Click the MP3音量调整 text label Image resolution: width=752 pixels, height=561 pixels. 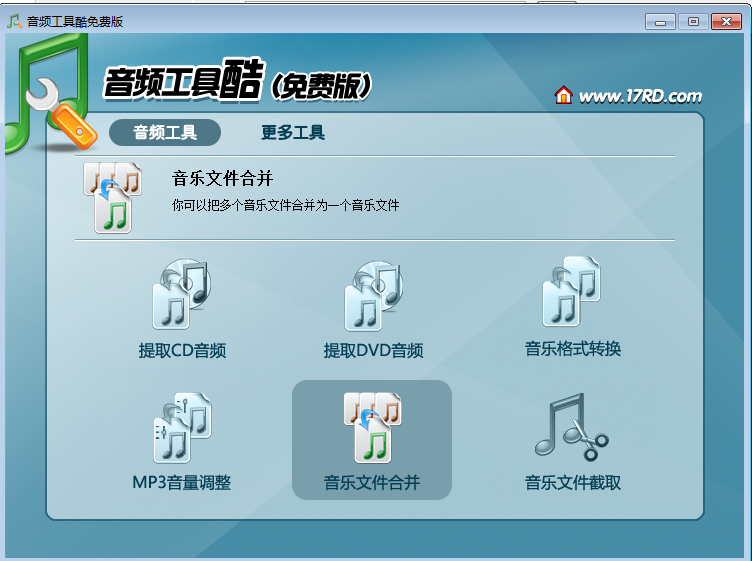(182, 483)
